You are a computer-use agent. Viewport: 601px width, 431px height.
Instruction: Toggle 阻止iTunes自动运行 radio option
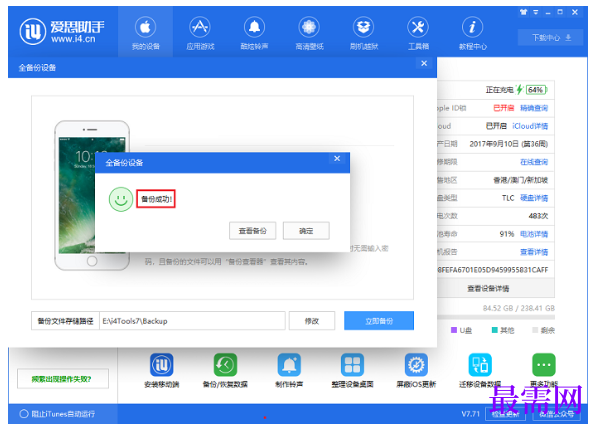[24, 414]
